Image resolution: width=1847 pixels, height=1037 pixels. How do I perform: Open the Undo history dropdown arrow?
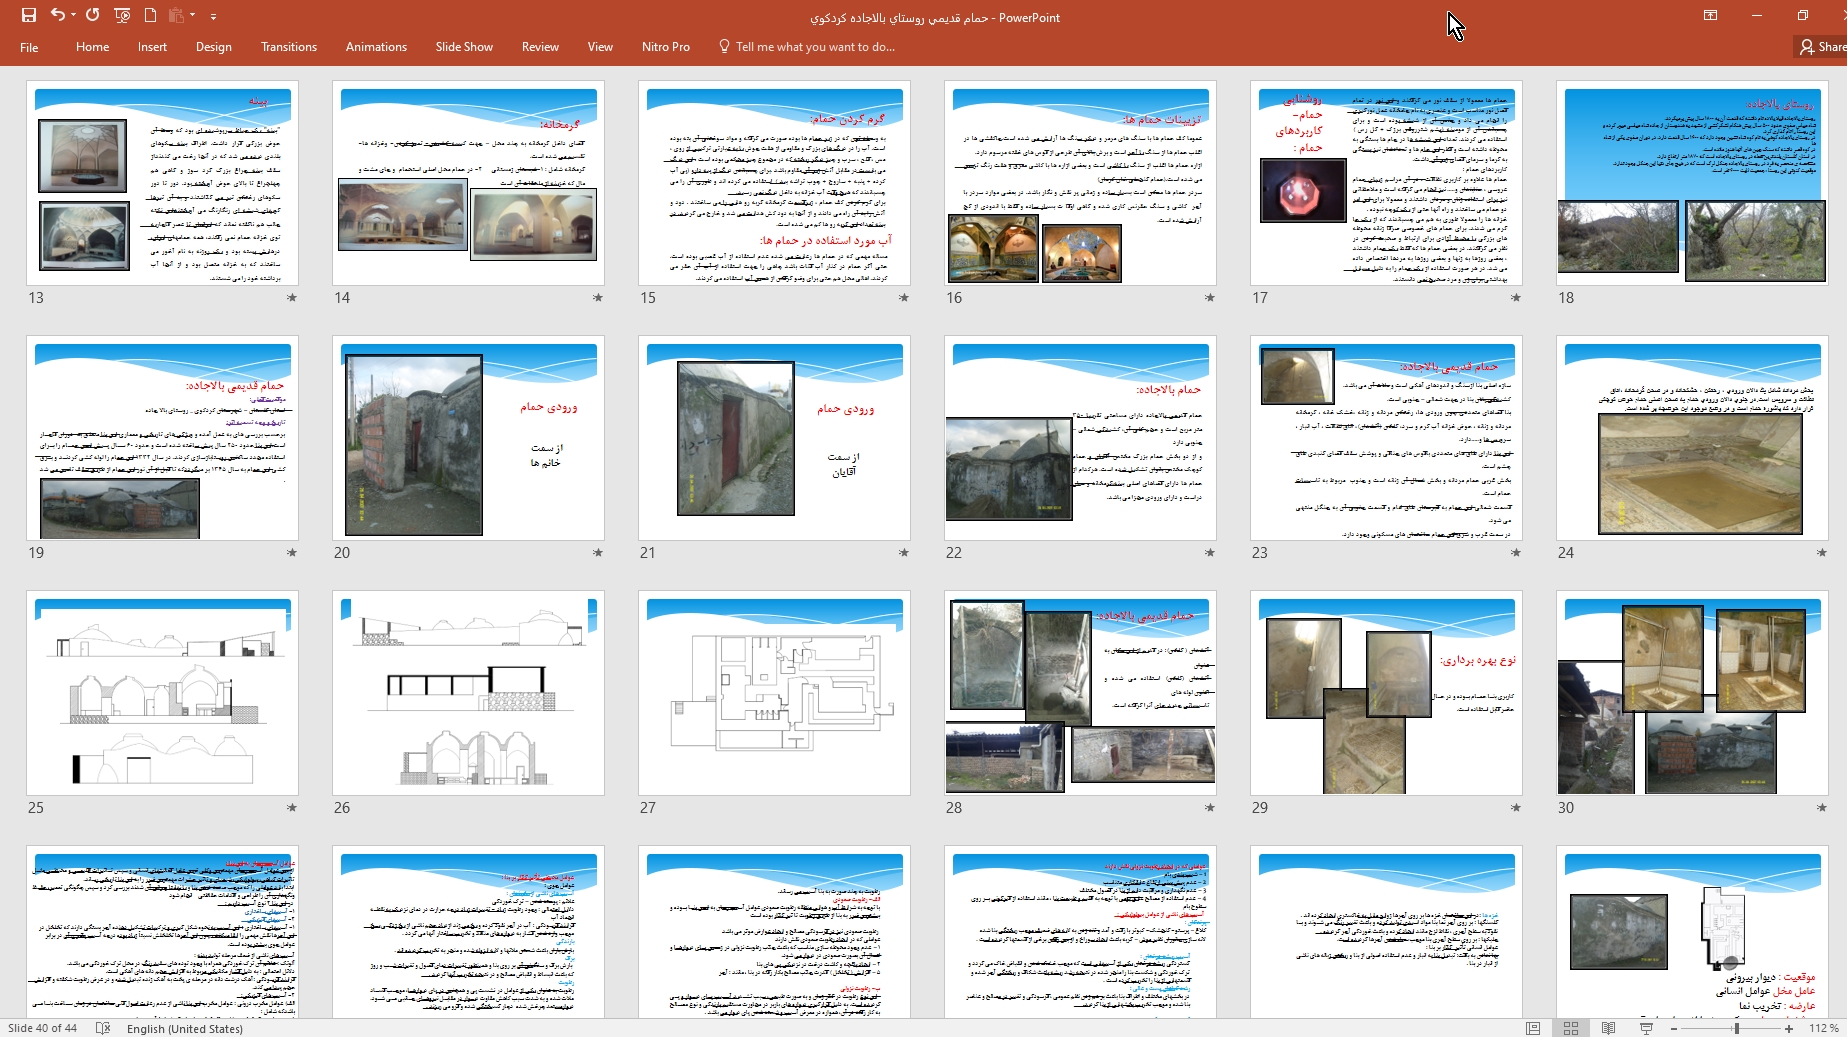tap(74, 16)
